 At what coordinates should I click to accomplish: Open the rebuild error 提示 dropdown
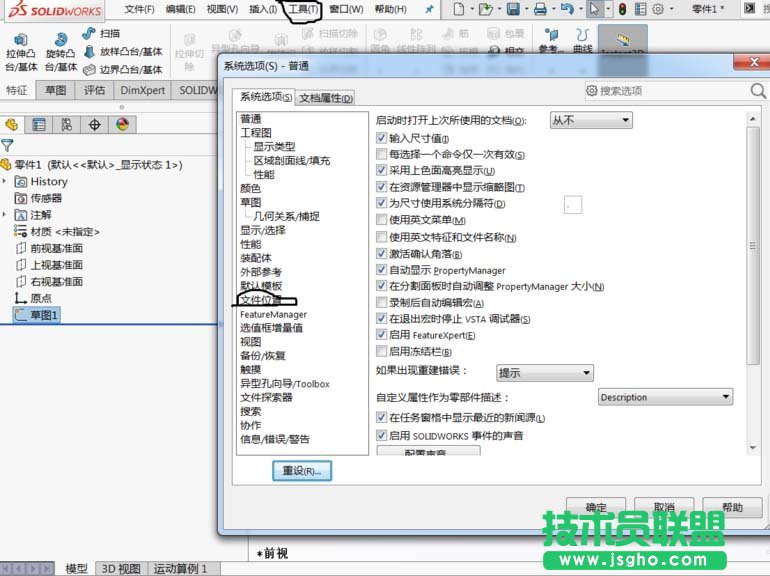tap(545, 373)
